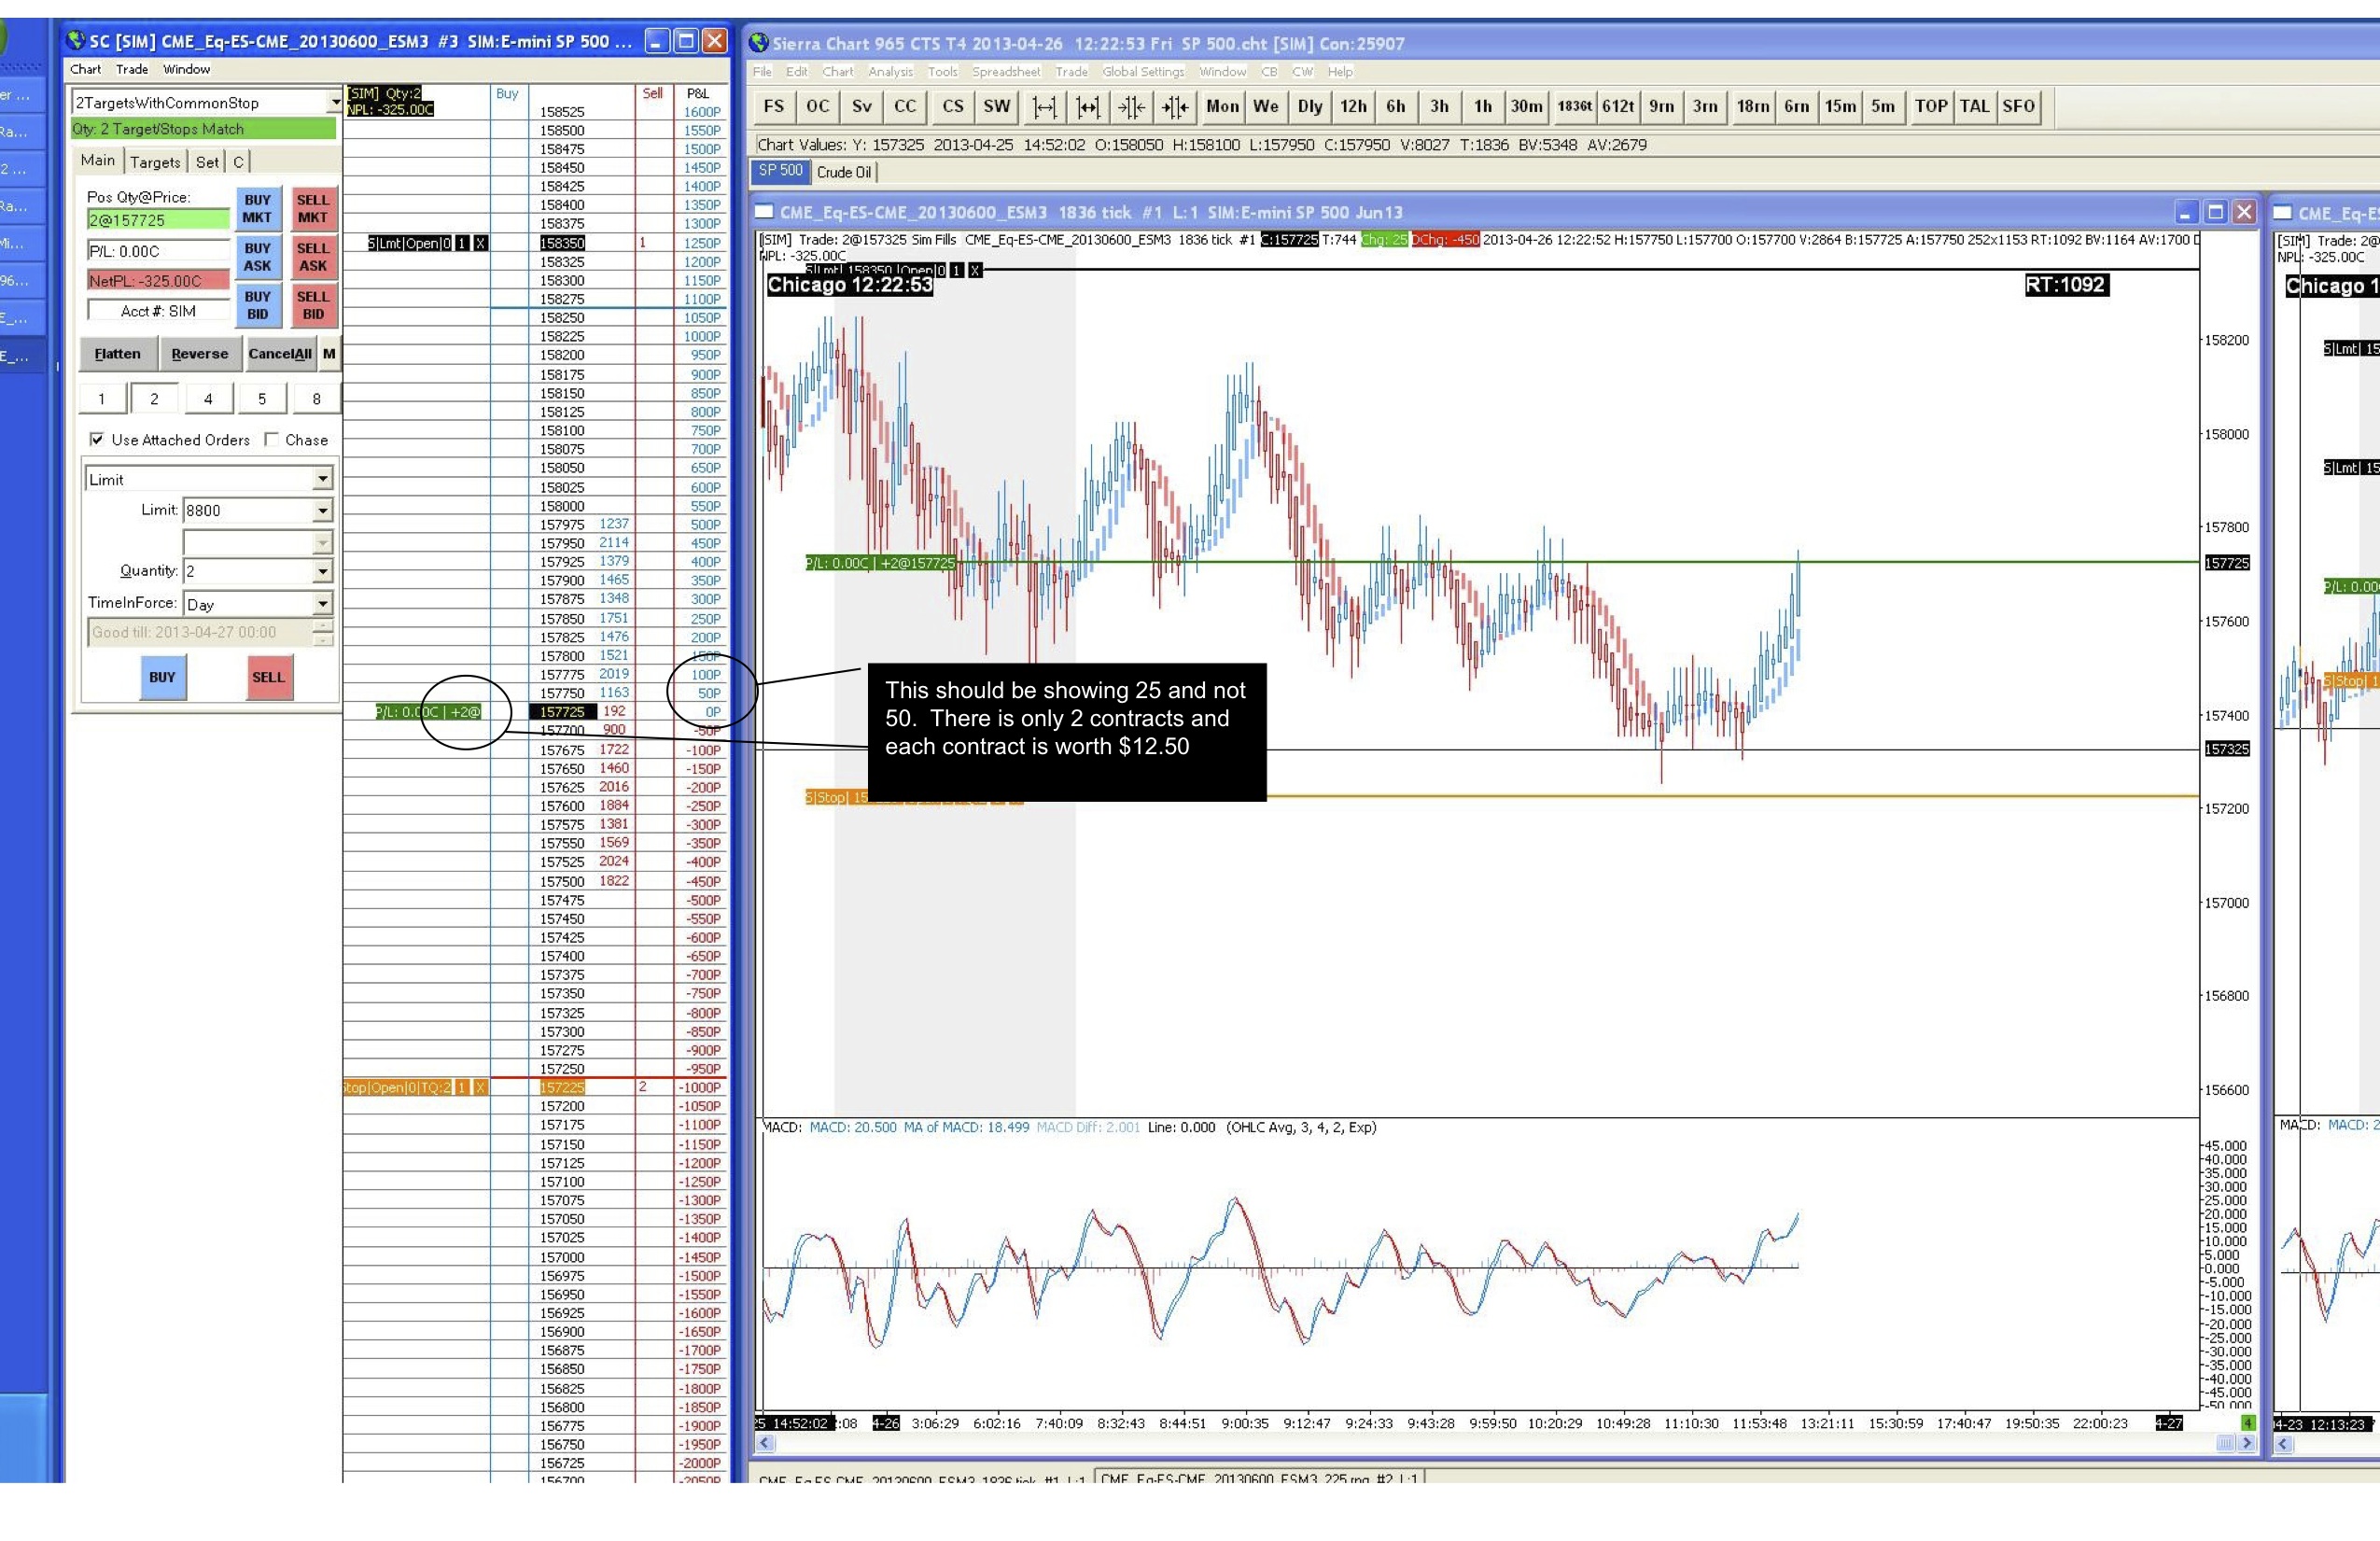Cancel the sell limit order with X
Screen dimensions: 2380x1541
pos(481,243)
